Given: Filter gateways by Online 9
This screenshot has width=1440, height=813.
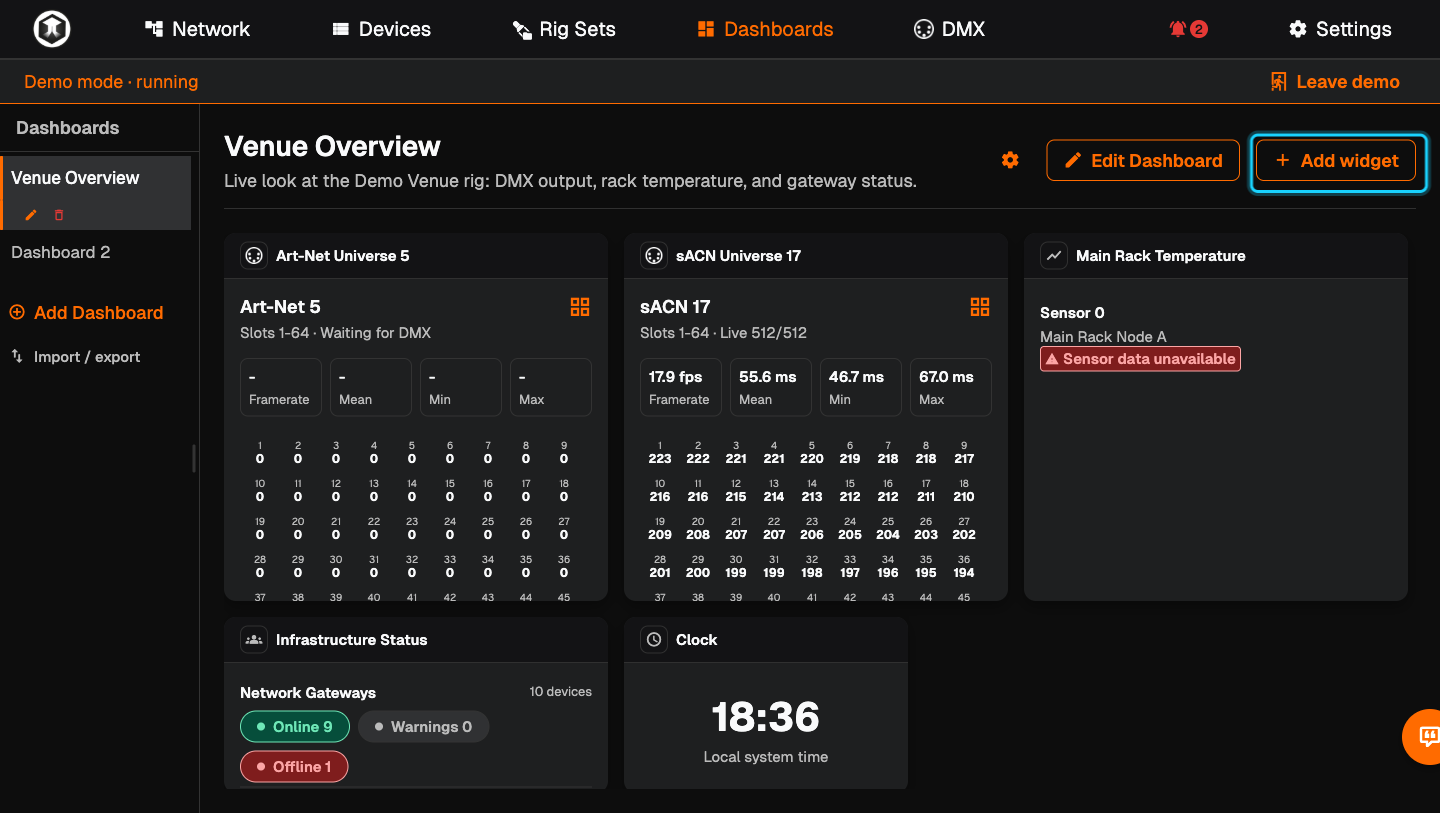Looking at the screenshot, I should click(294, 727).
